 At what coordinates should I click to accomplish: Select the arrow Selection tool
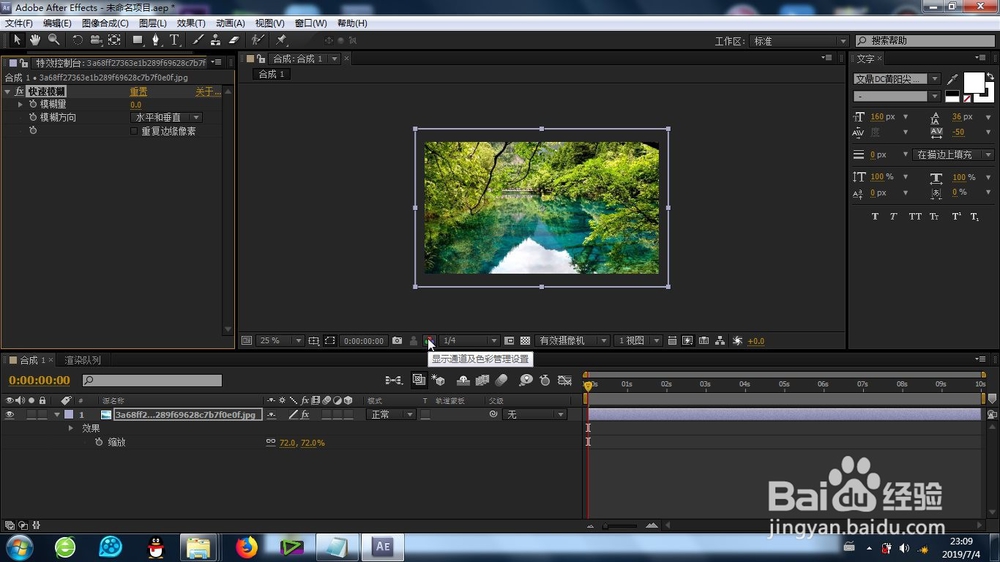[x=17, y=40]
